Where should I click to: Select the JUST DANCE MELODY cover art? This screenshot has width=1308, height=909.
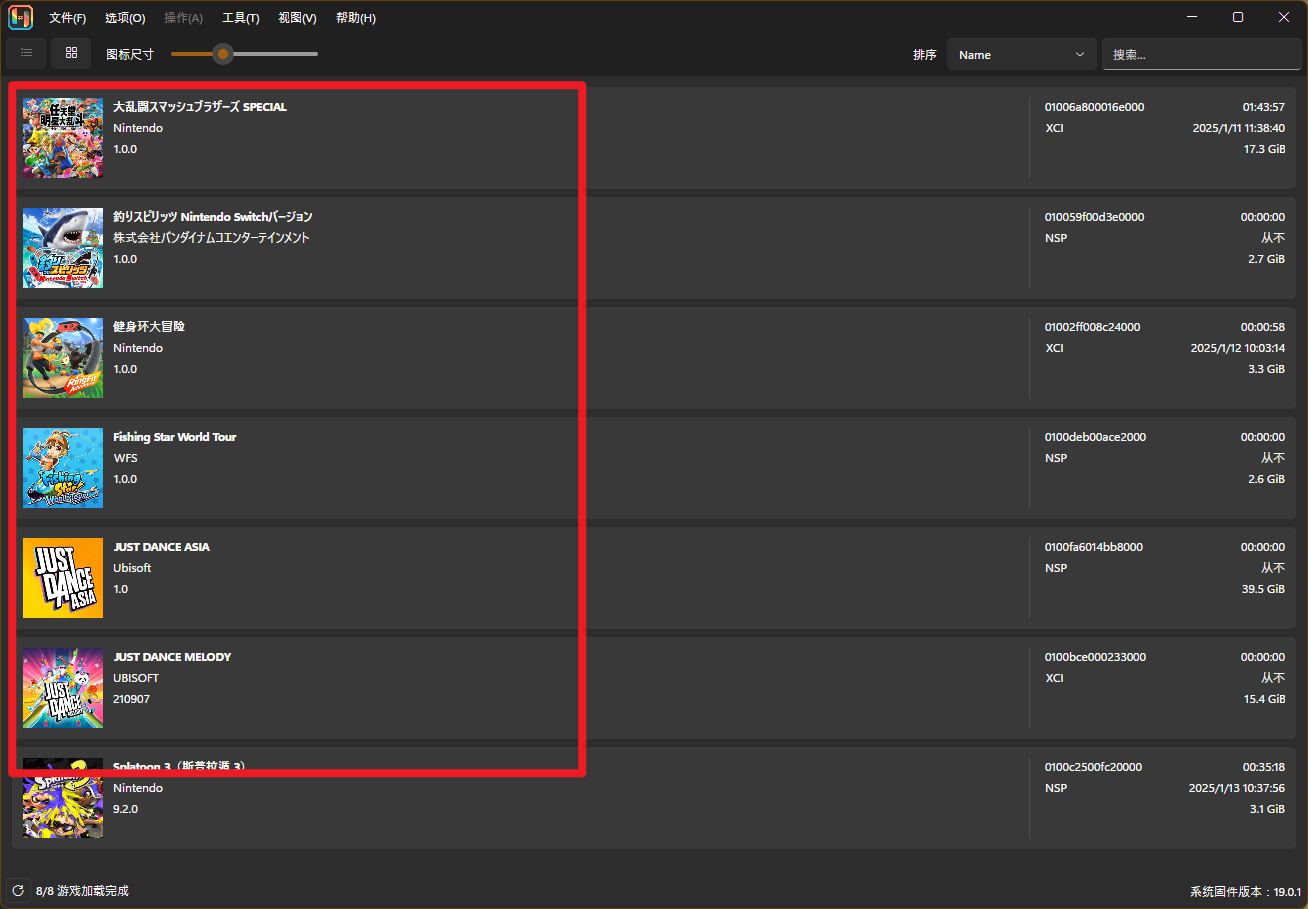[63, 688]
